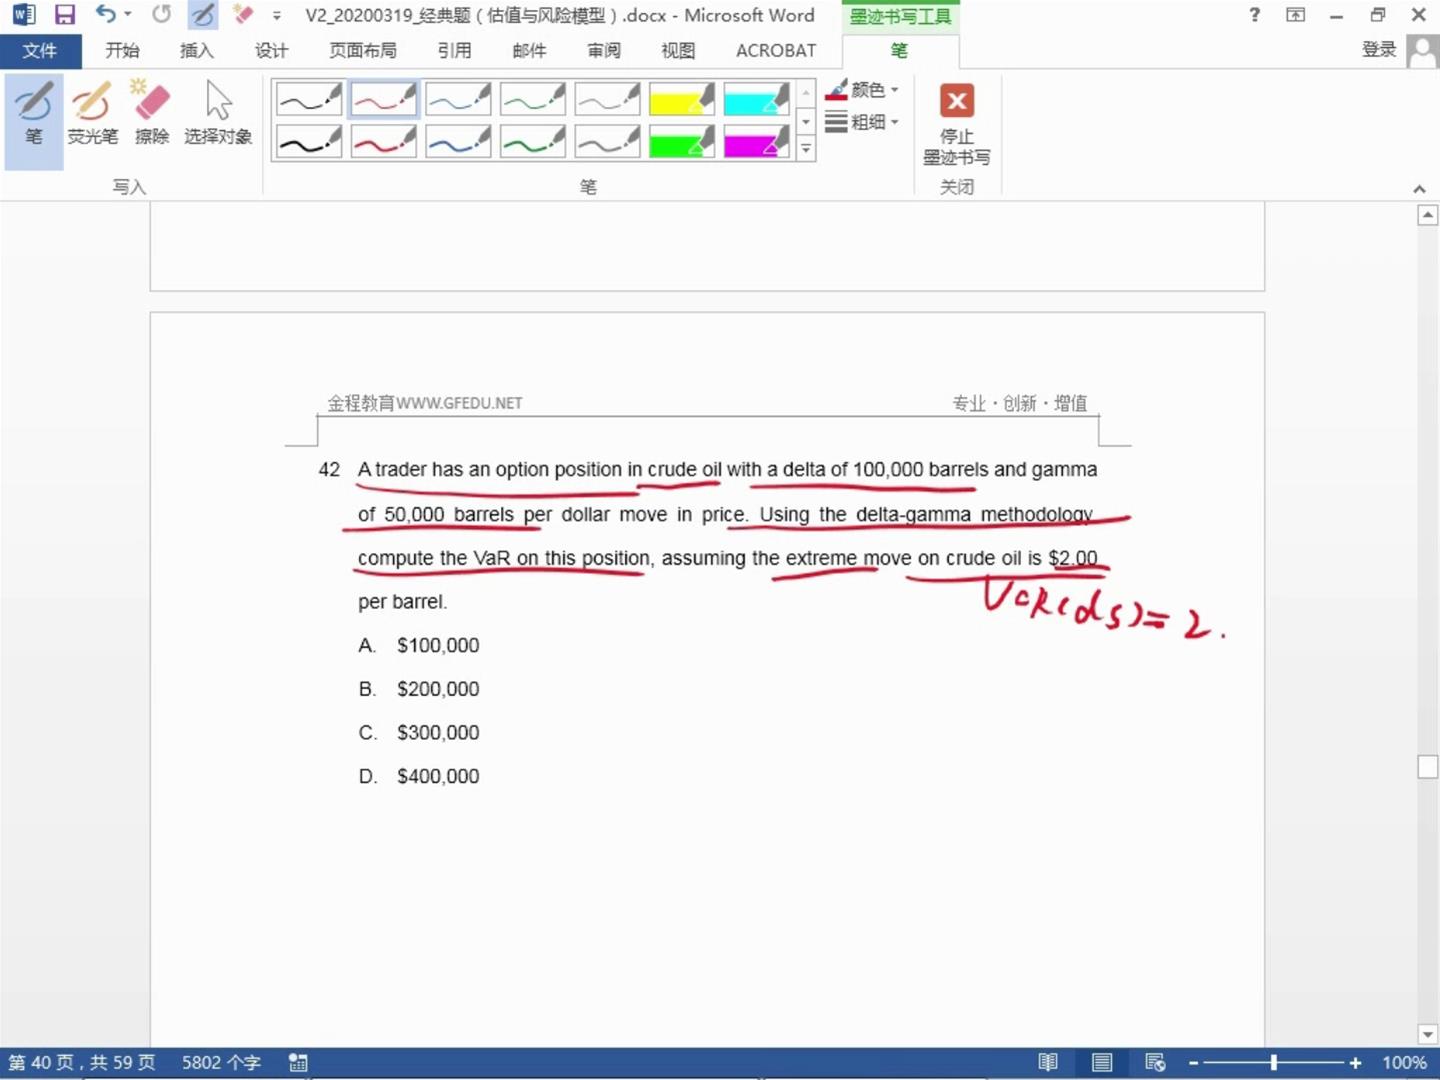This screenshot has width=1440, height=1080.
Task: Open the 文件 (File) tab
Action: 40,50
